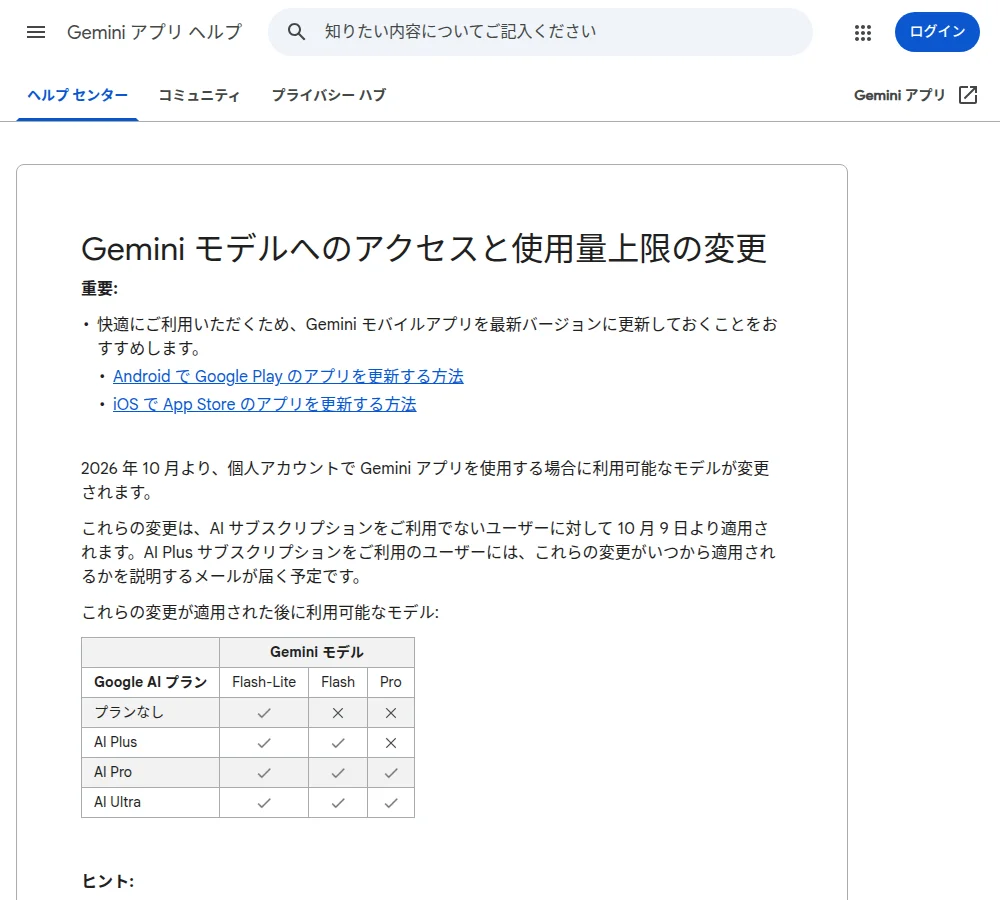Open the hamburger main menu
This screenshot has height=900, width=1000.
point(36,32)
